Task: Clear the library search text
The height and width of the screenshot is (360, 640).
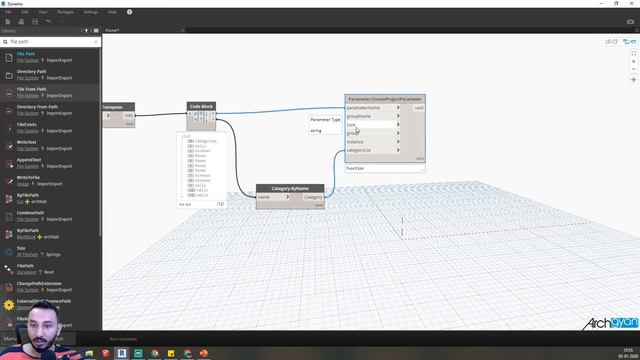Action: pyautogui.click(x=96, y=42)
